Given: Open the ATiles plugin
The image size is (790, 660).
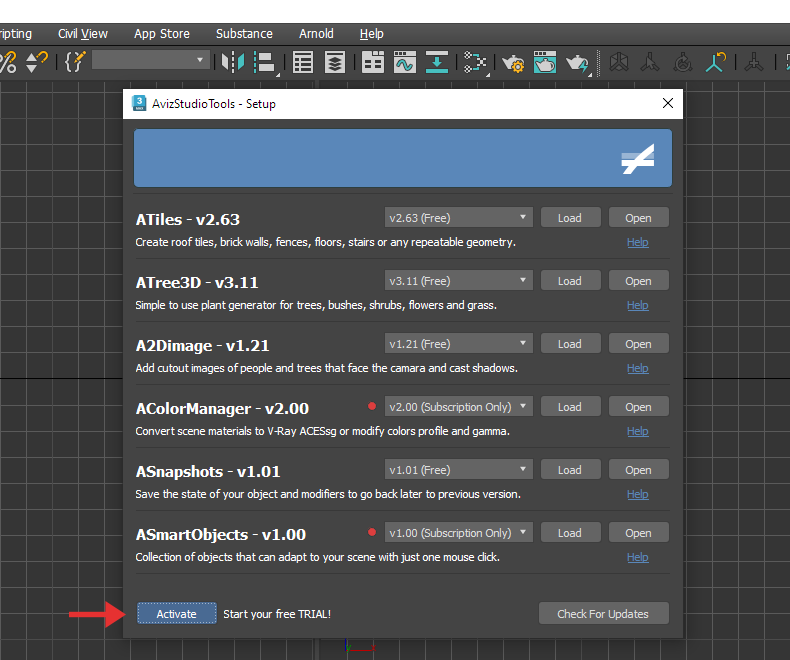Looking at the screenshot, I should (638, 218).
